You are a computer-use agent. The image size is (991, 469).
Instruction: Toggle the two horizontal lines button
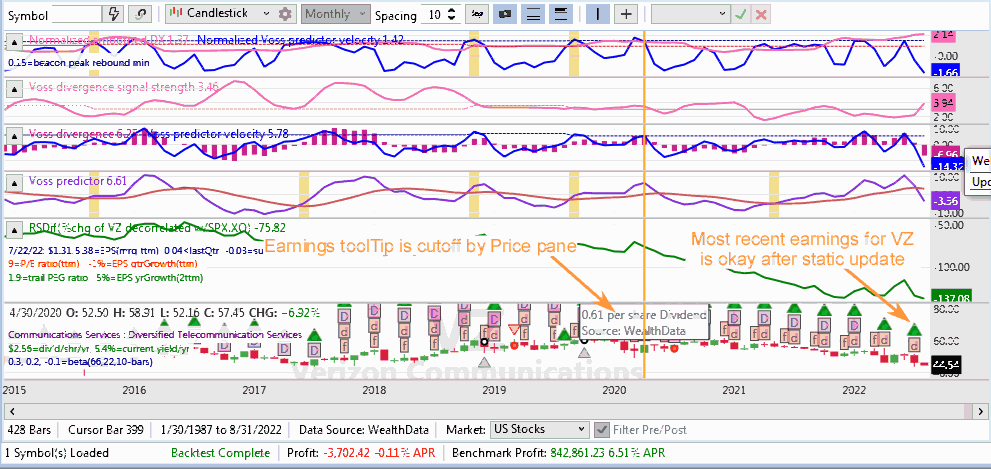tap(534, 14)
